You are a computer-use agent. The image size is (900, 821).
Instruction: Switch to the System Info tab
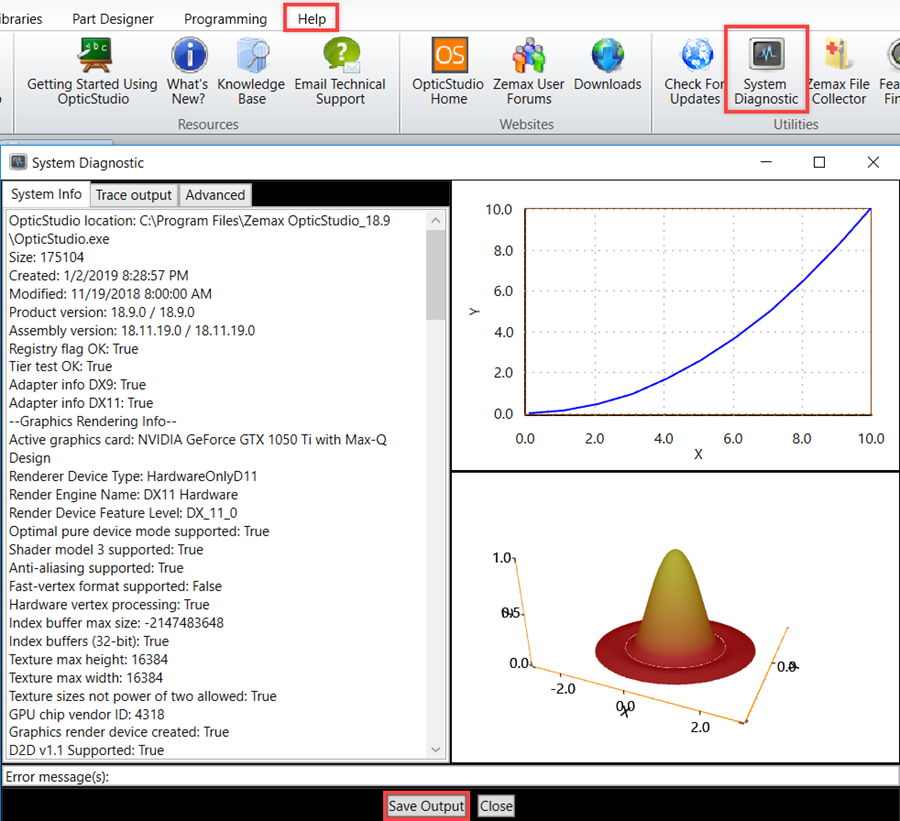pos(46,194)
